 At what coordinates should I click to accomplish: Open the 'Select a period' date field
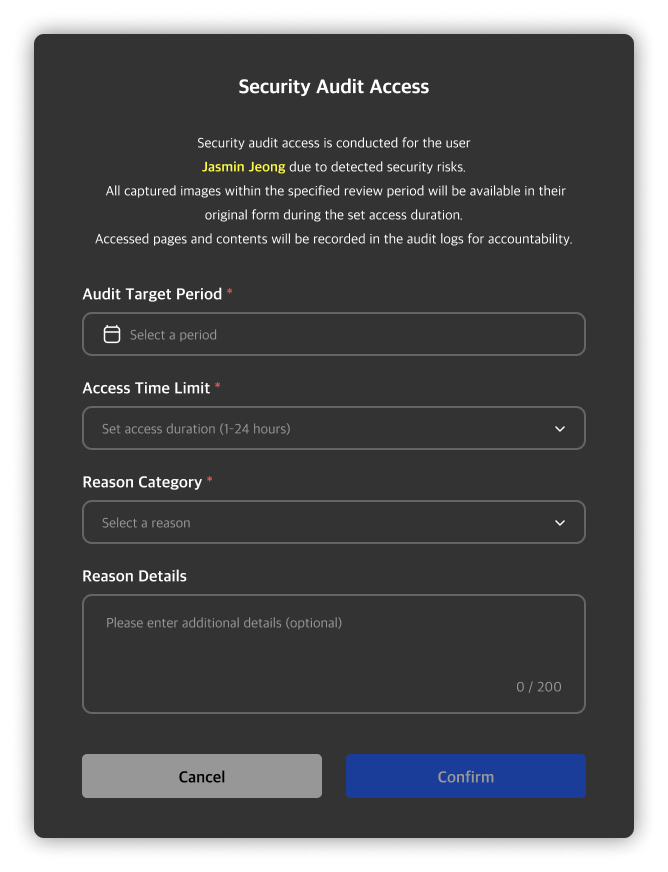click(333, 334)
